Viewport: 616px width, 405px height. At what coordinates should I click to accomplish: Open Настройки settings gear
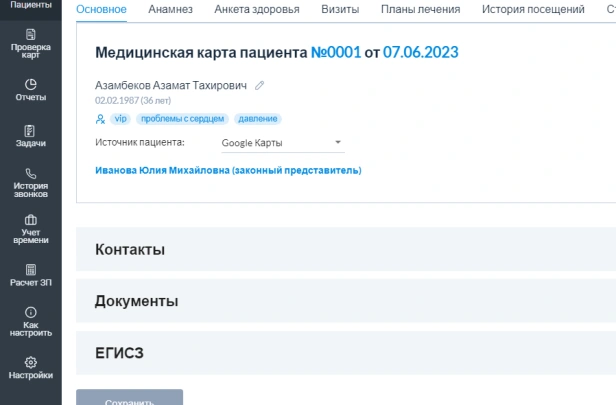pyautogui.click(x=30, y=367)
